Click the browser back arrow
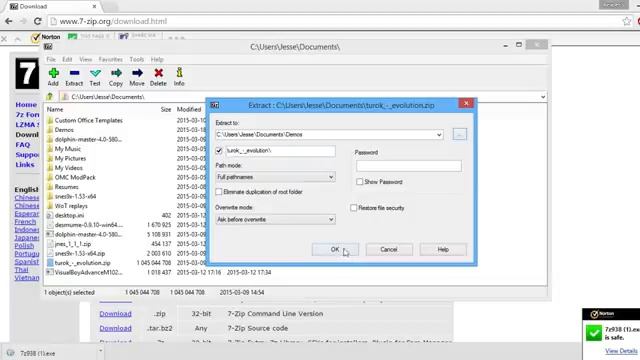Image resolution: width=640 pixels, height=360 pixels. pos(9,21)
